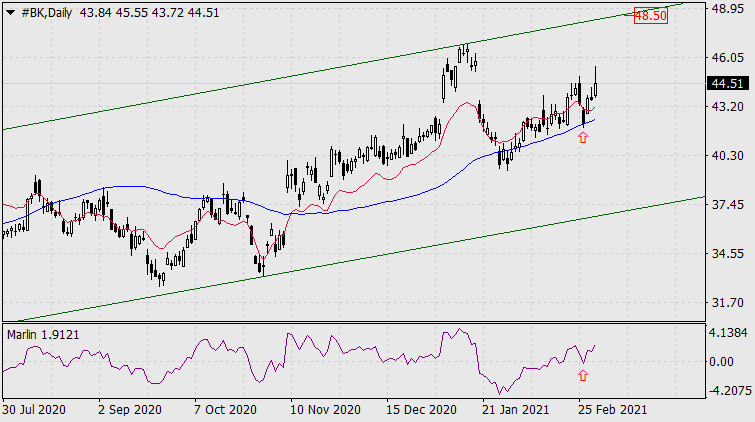Click the 44.51 current price tag
The image size is (755, 422).
coord(728,83)
